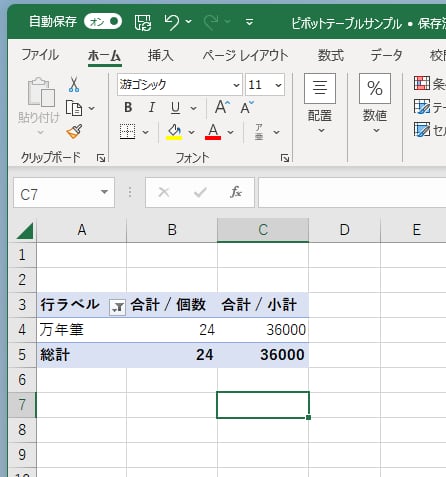446x477 pixels.
Task: Toggle the AutoSave switch off
Action: click(x=103, y=22)
